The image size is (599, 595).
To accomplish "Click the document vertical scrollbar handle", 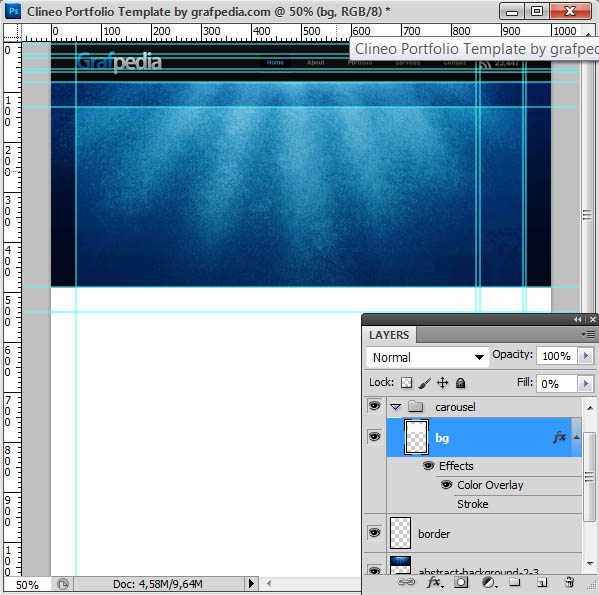I will (587, 215).
